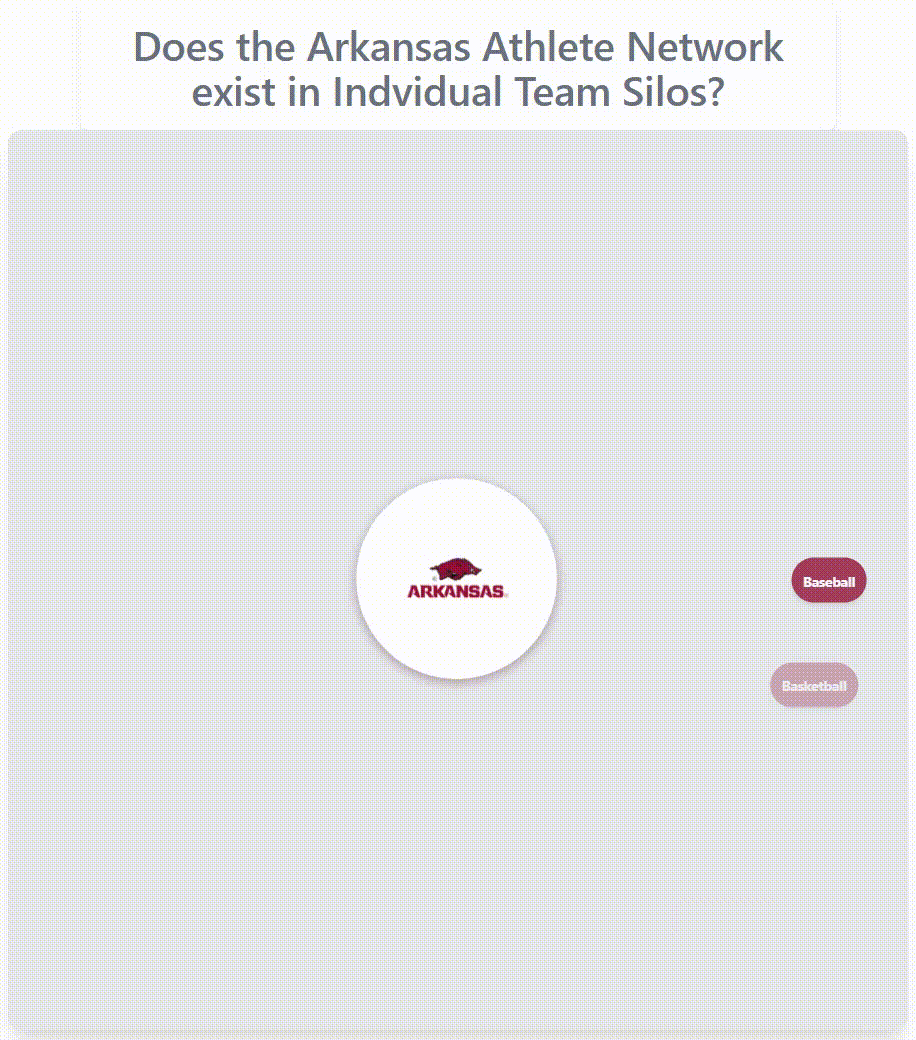Click the Basketball label text

[x=814, y=686]
